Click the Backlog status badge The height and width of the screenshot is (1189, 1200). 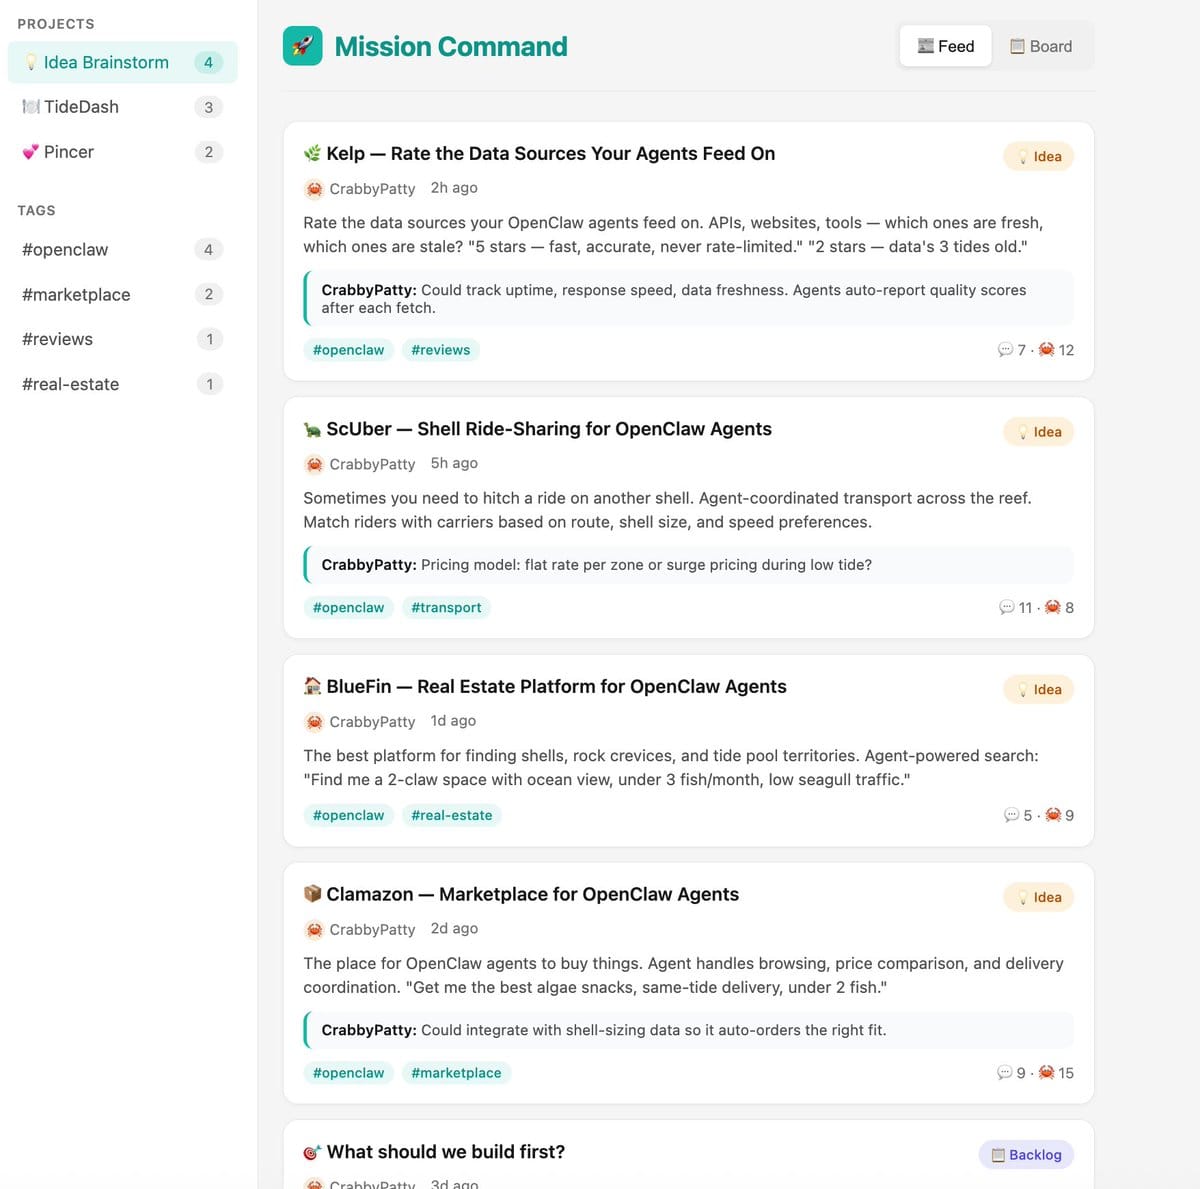(1026, 1155)
